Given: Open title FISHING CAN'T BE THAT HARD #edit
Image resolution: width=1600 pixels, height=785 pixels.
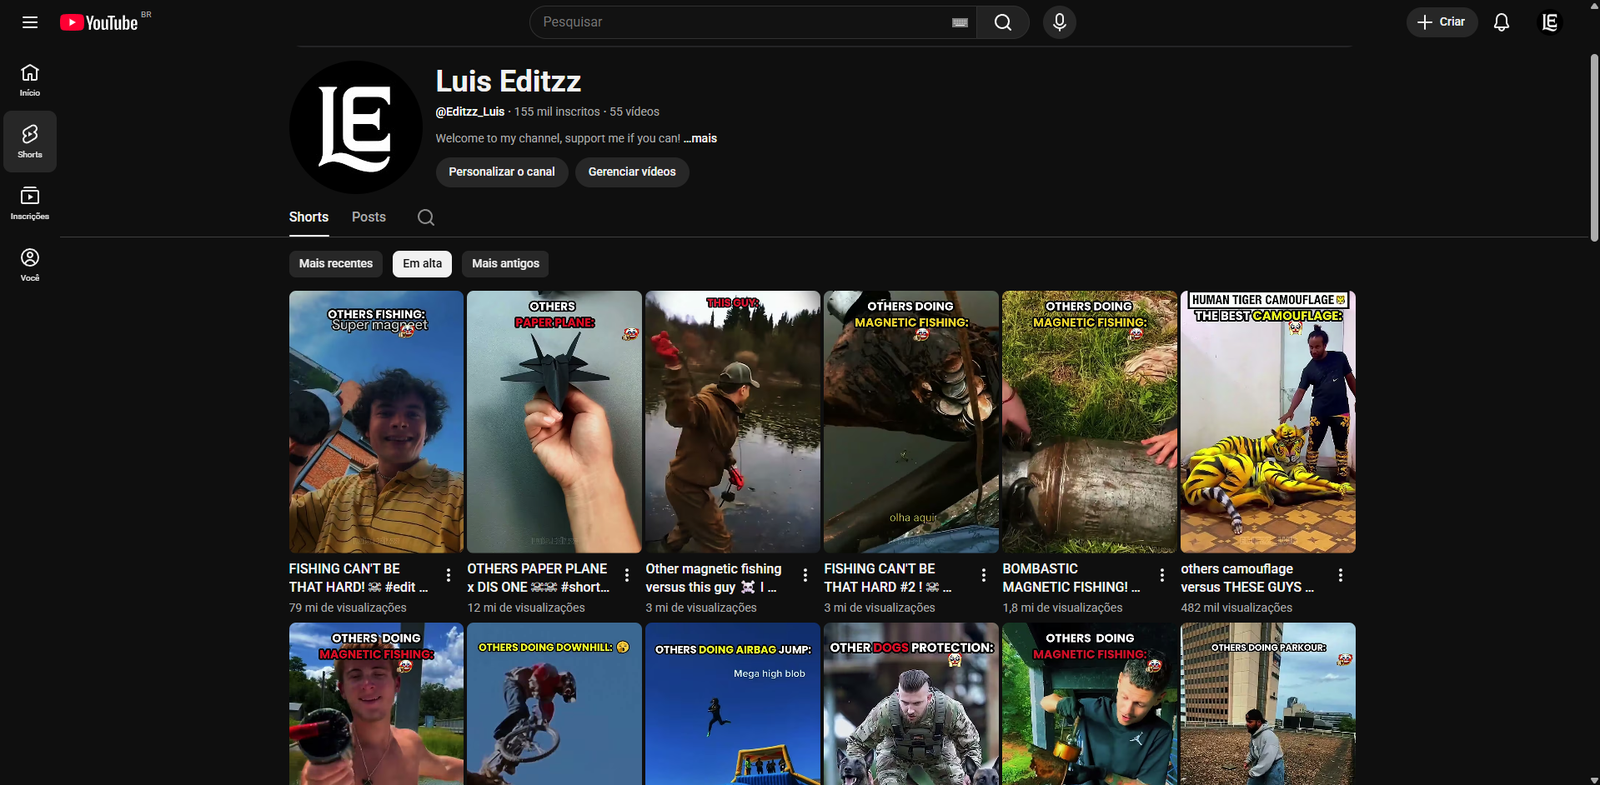Looking at the screenshot, I should [358, 578].
